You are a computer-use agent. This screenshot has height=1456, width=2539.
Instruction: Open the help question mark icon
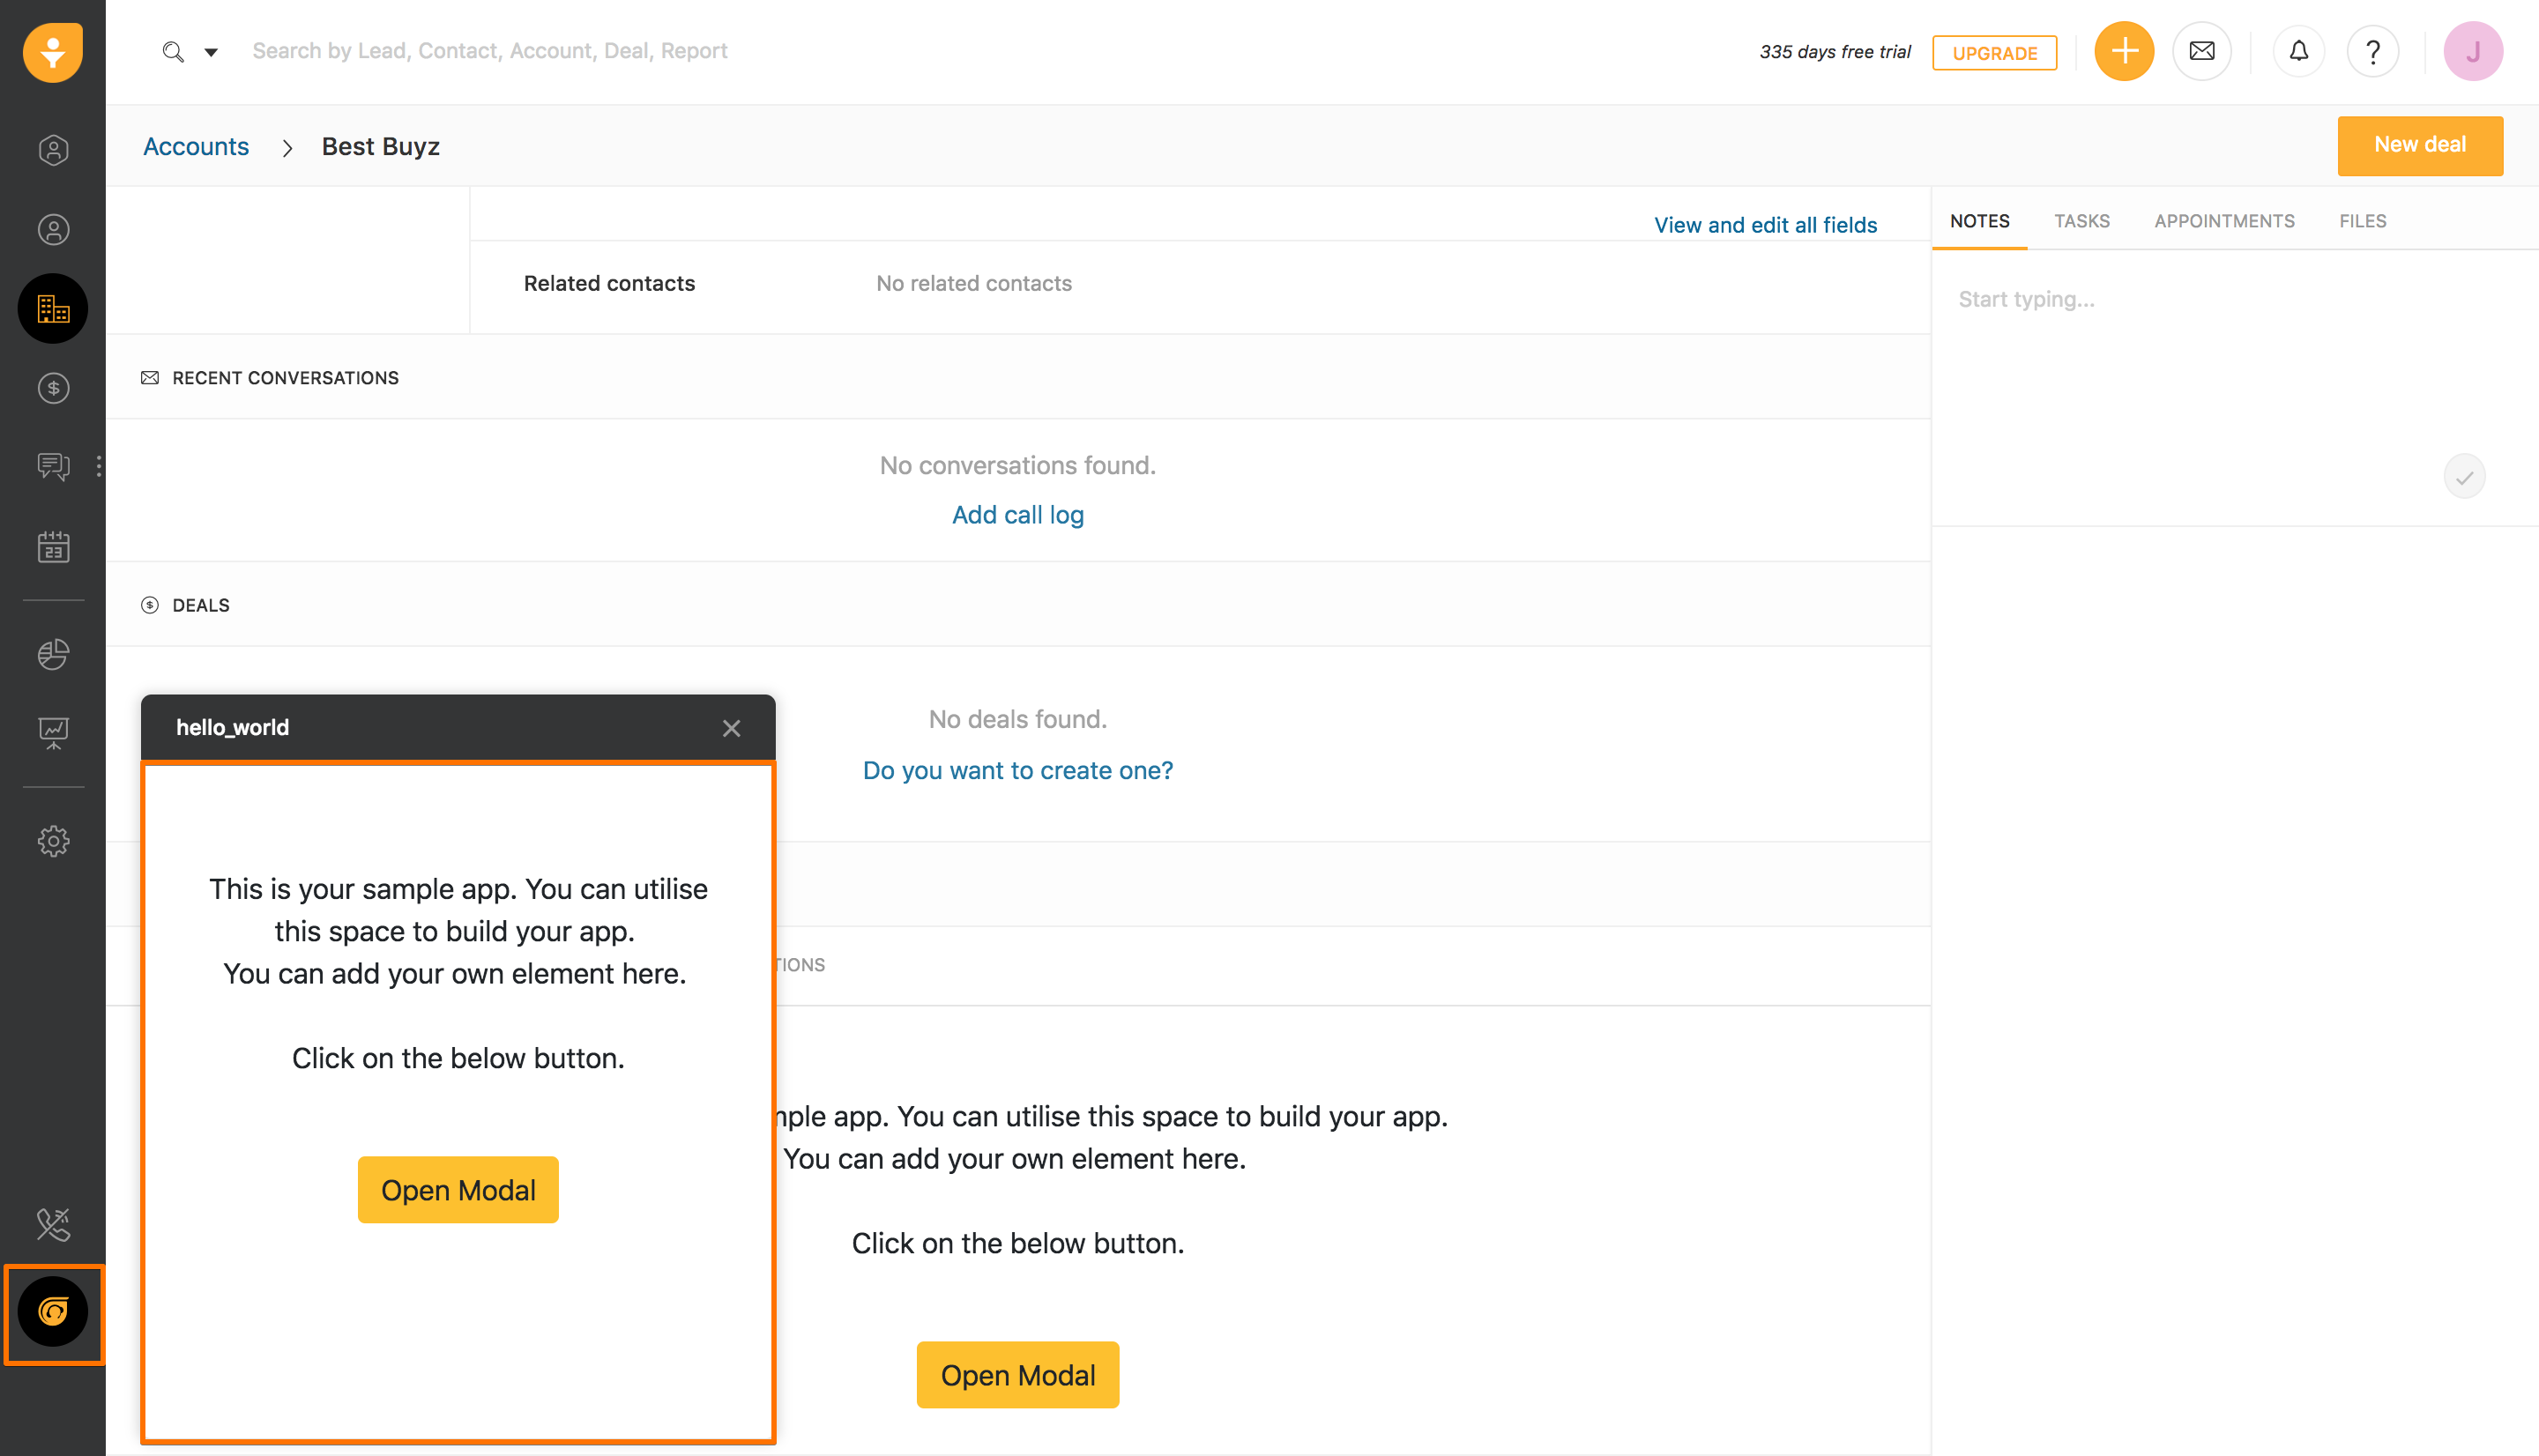[2372, 51]
